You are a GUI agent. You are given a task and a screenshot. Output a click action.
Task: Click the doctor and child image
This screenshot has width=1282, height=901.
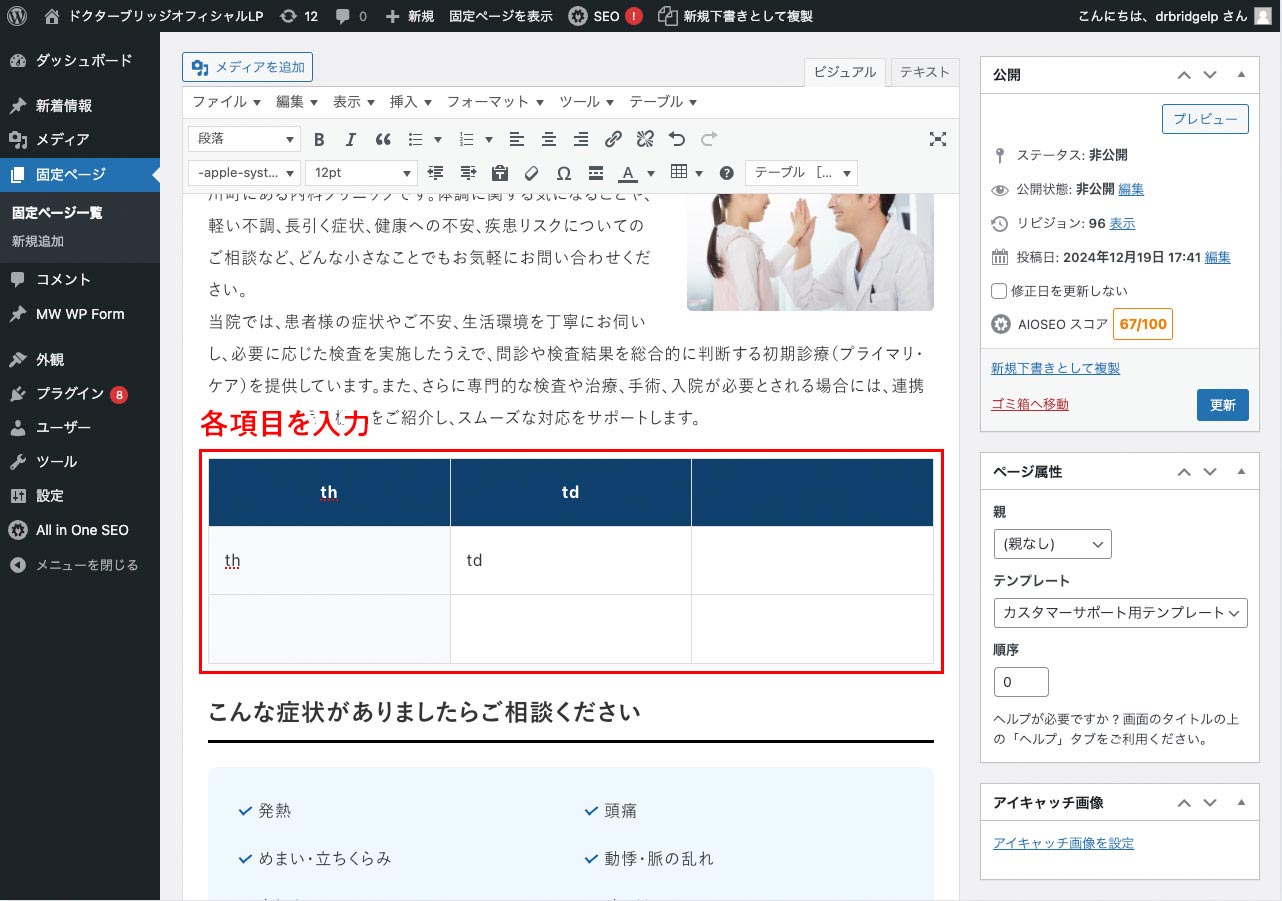tap(810, 251)
